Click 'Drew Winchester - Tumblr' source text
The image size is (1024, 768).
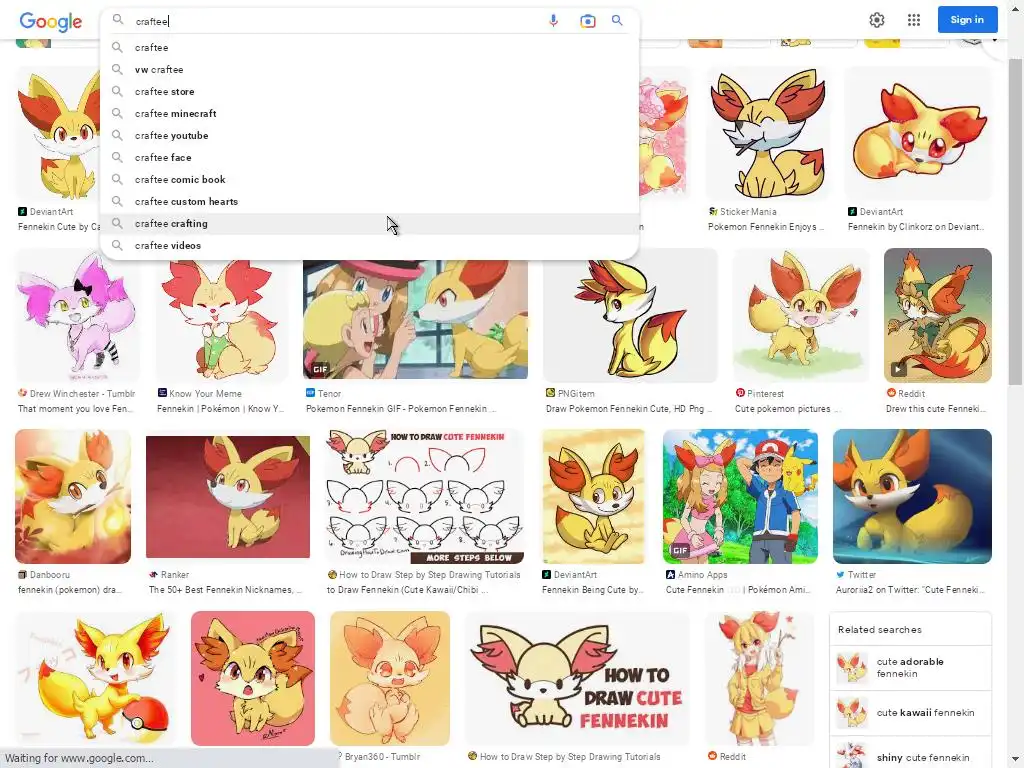click(x=82, y=394)
